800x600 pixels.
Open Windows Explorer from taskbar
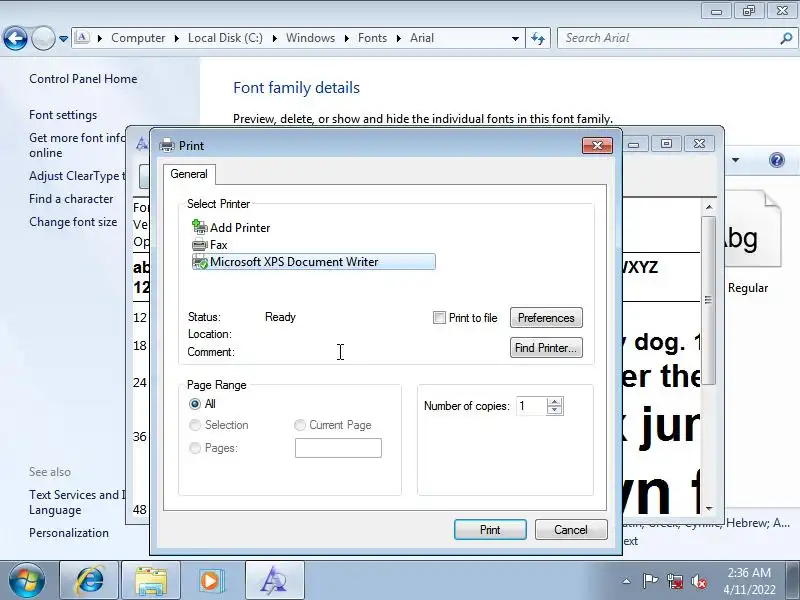(x=151, y=581)
